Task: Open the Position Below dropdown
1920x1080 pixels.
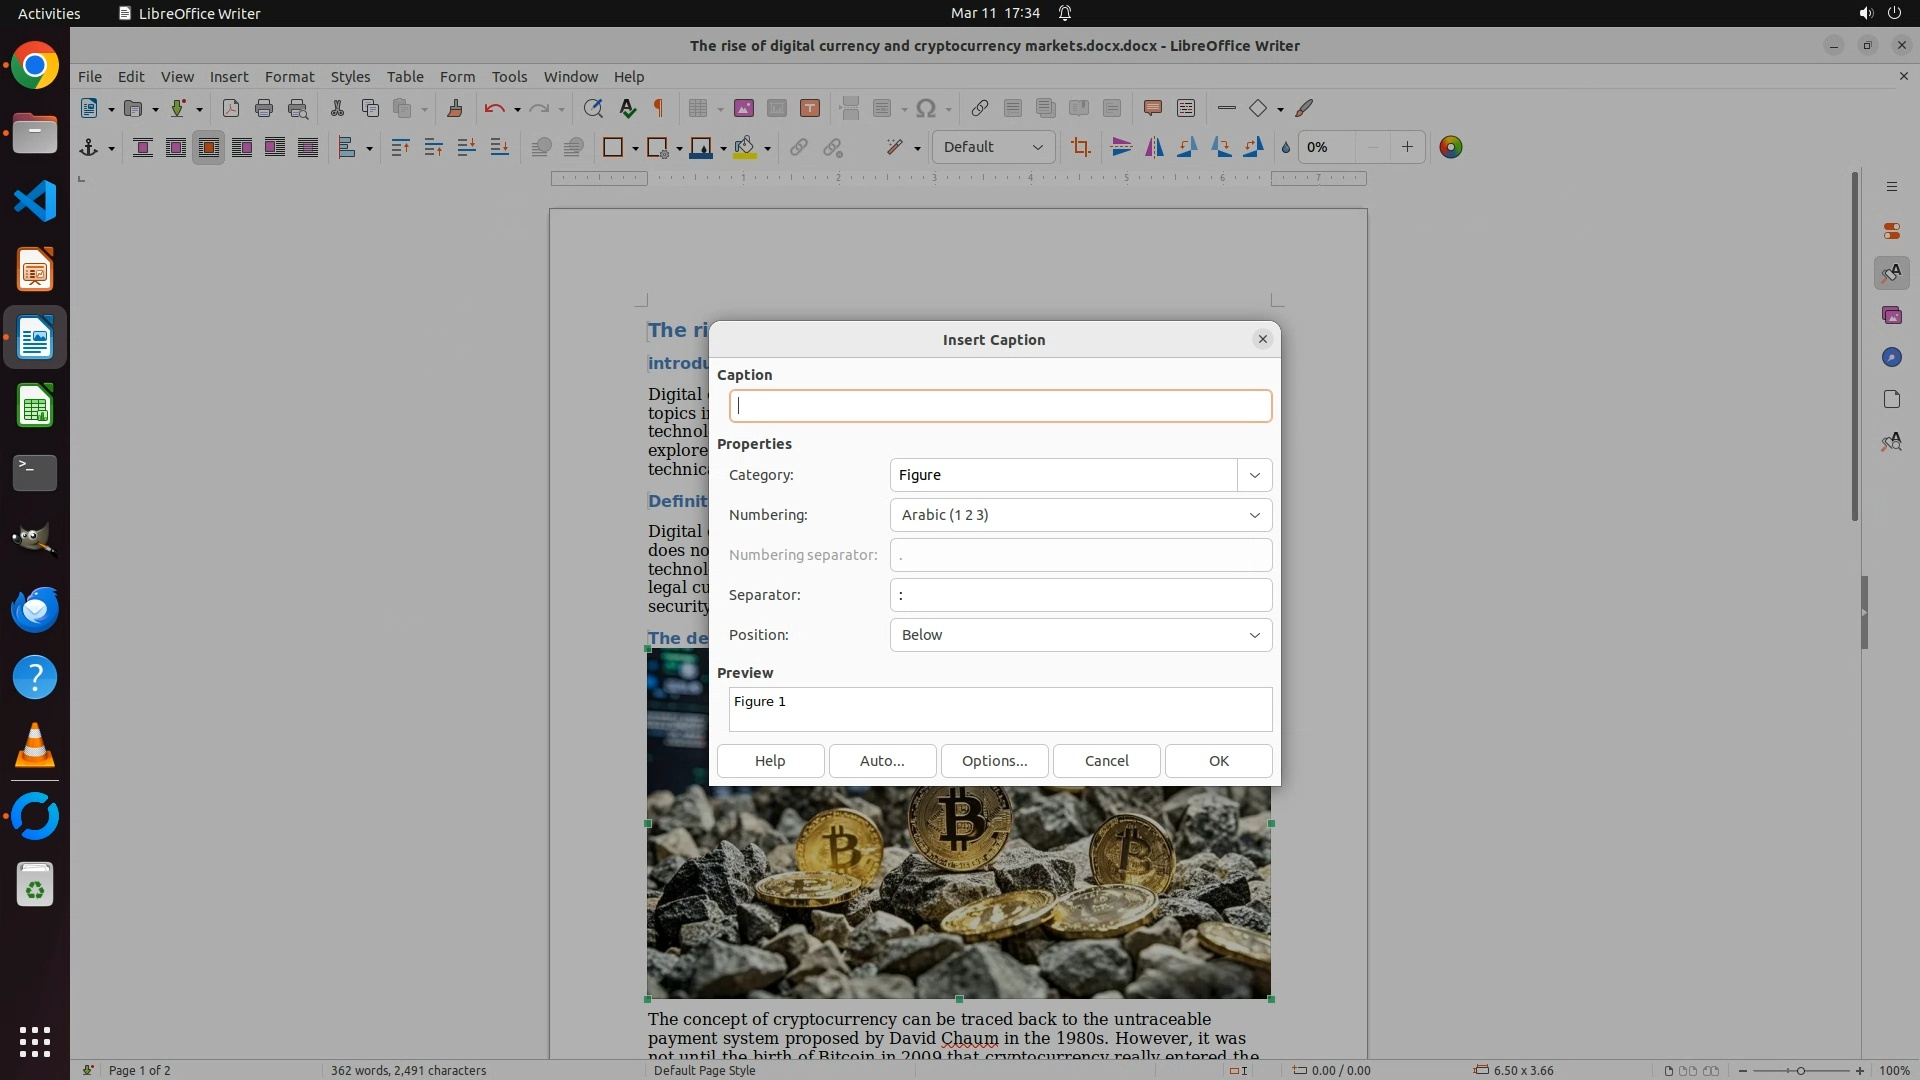Action: [1080, 635]
